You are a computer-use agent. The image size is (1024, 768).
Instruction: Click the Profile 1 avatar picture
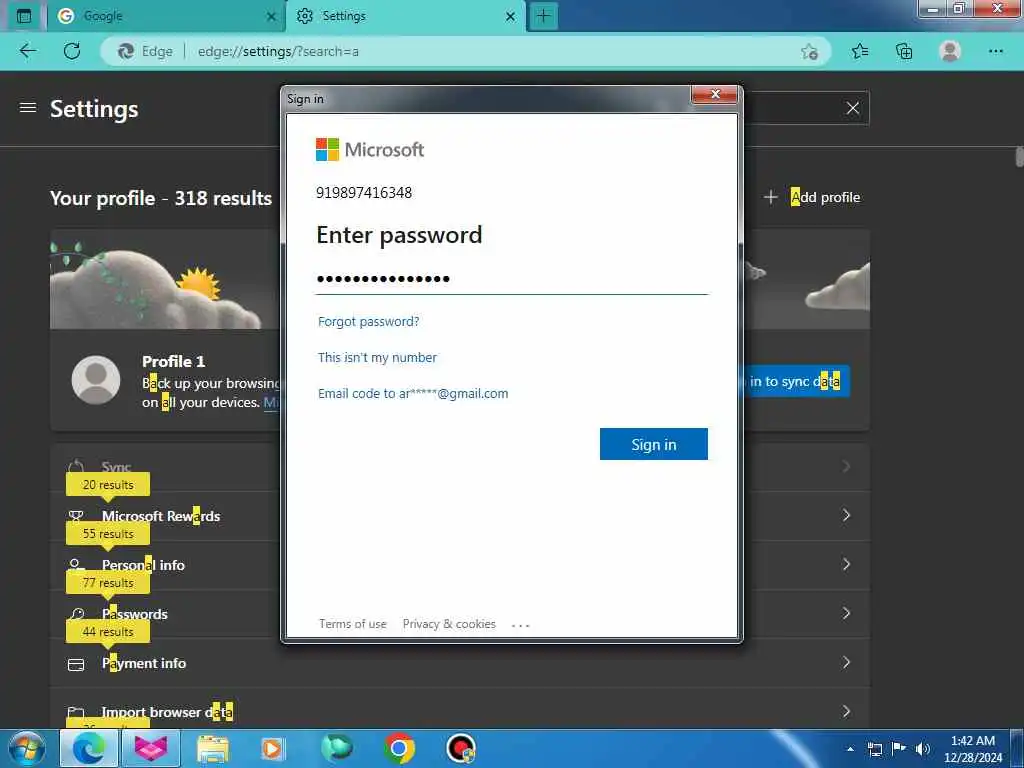(x=95, y=380)
